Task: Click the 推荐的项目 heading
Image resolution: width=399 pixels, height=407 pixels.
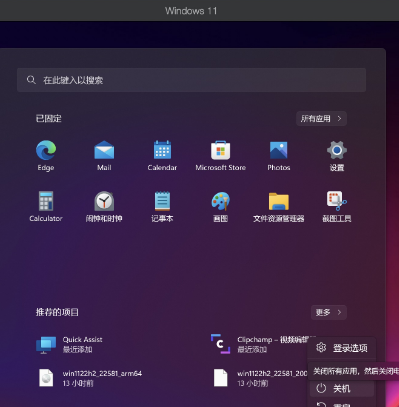Action: (x=57, y=312)
